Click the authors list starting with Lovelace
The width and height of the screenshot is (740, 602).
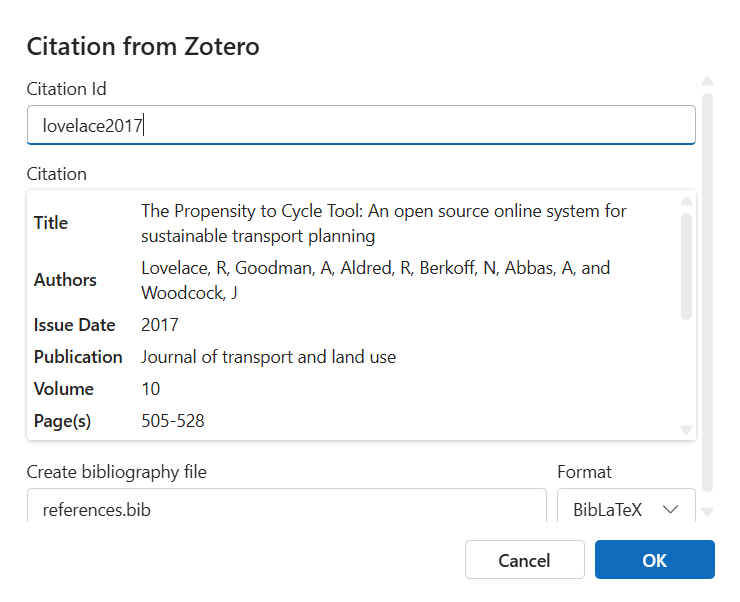coord(375,280)
